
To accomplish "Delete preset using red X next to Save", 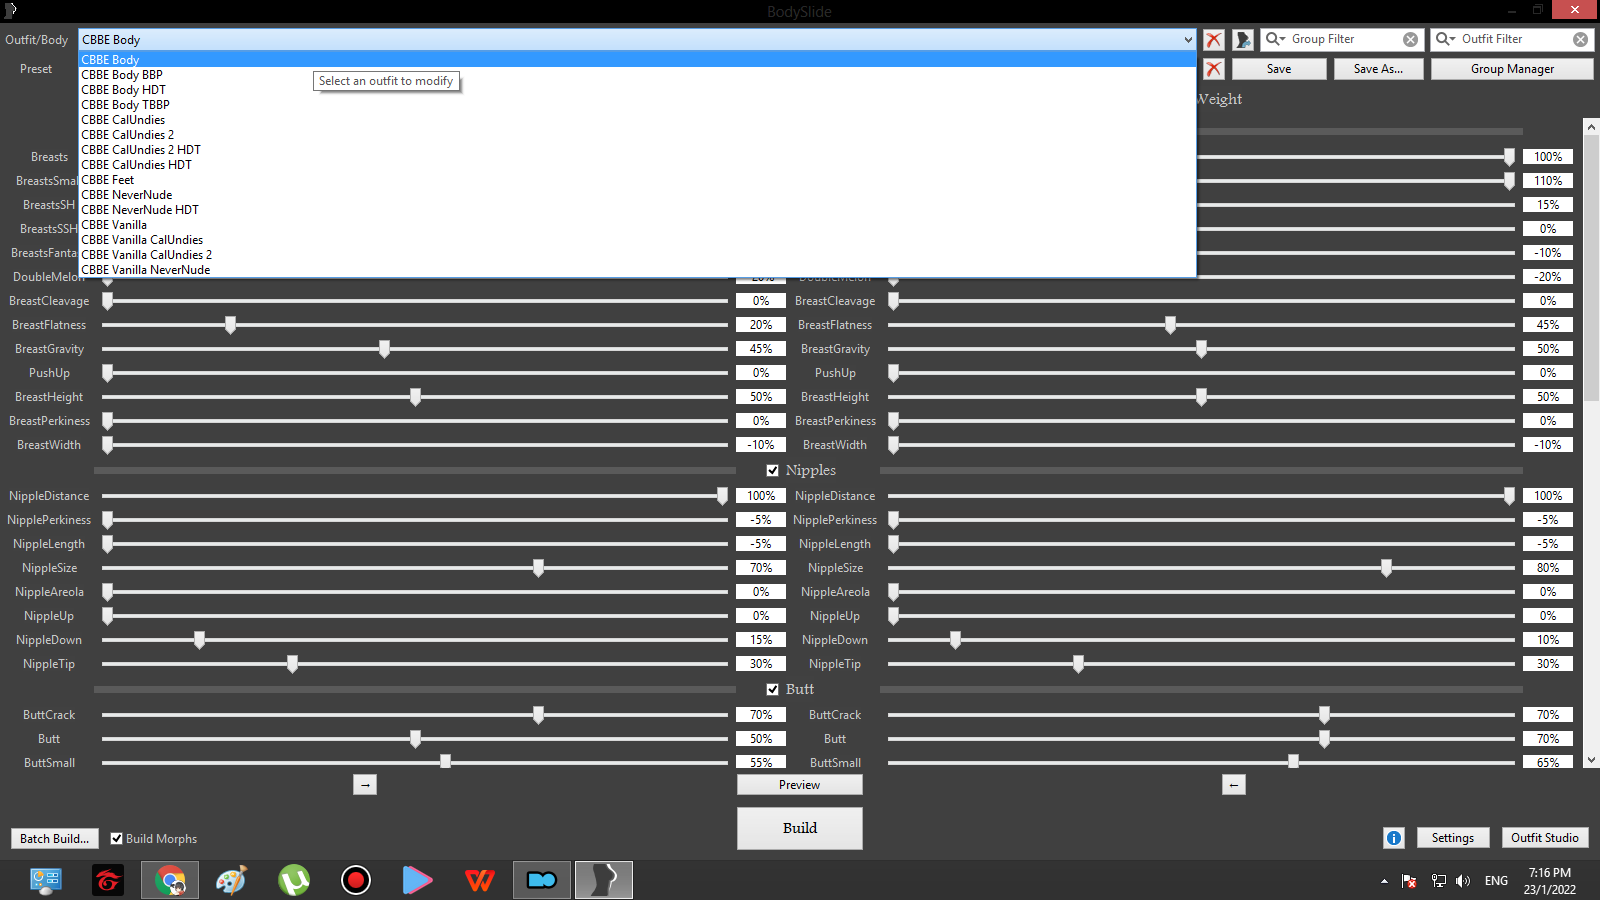I will tap(1213, 69).
